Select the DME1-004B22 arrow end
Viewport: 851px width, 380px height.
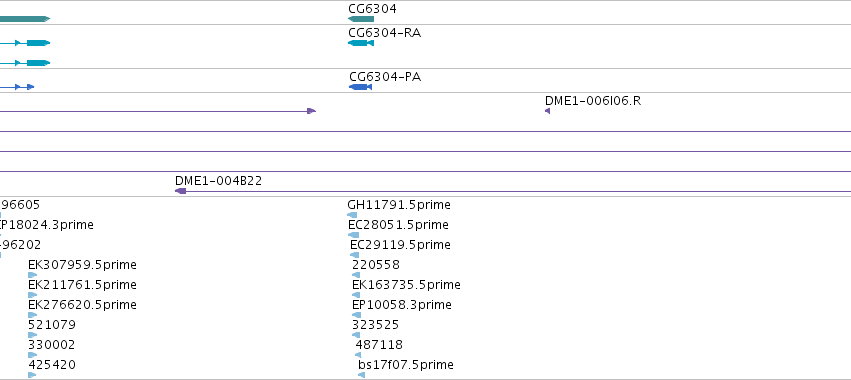(181, 191)
